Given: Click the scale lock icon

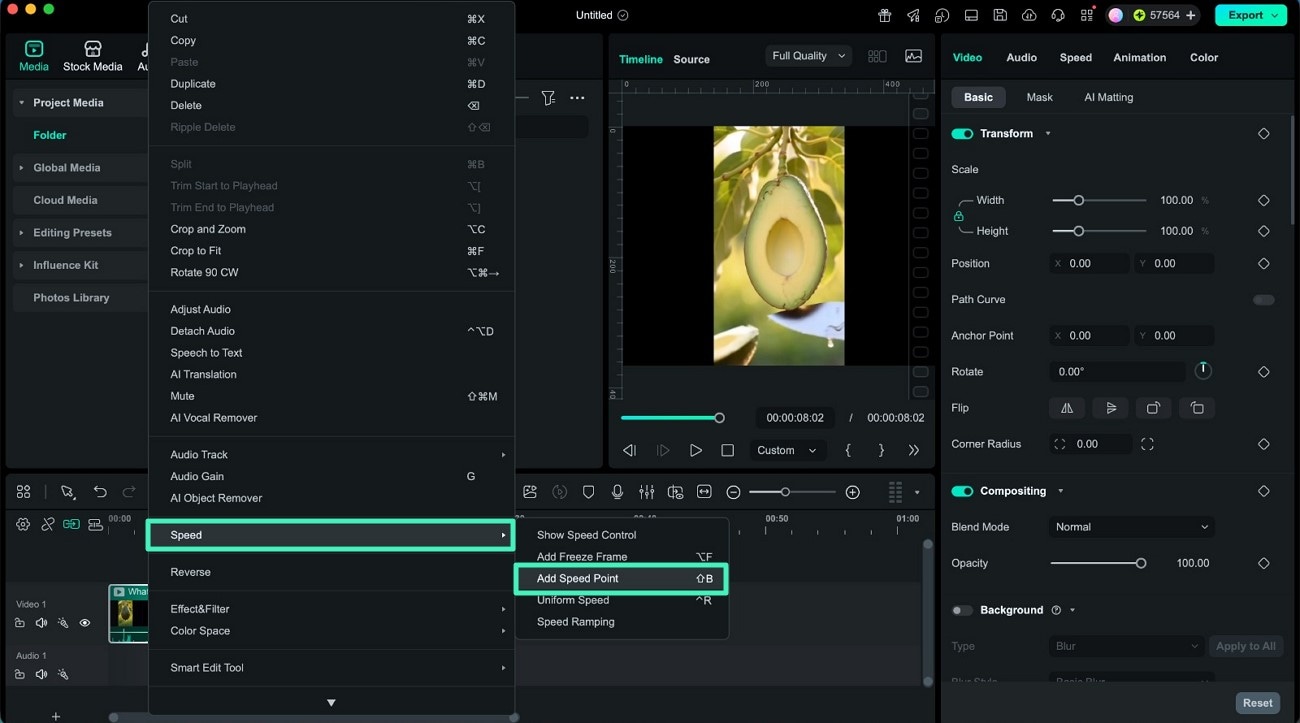Looking at the screenshot, I should tap(958, 216).
